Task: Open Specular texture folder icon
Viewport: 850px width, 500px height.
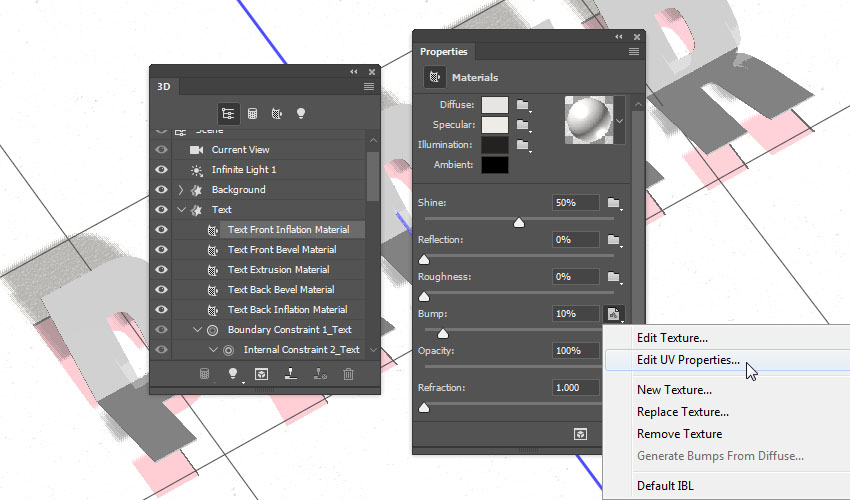Action: point(523,125)
